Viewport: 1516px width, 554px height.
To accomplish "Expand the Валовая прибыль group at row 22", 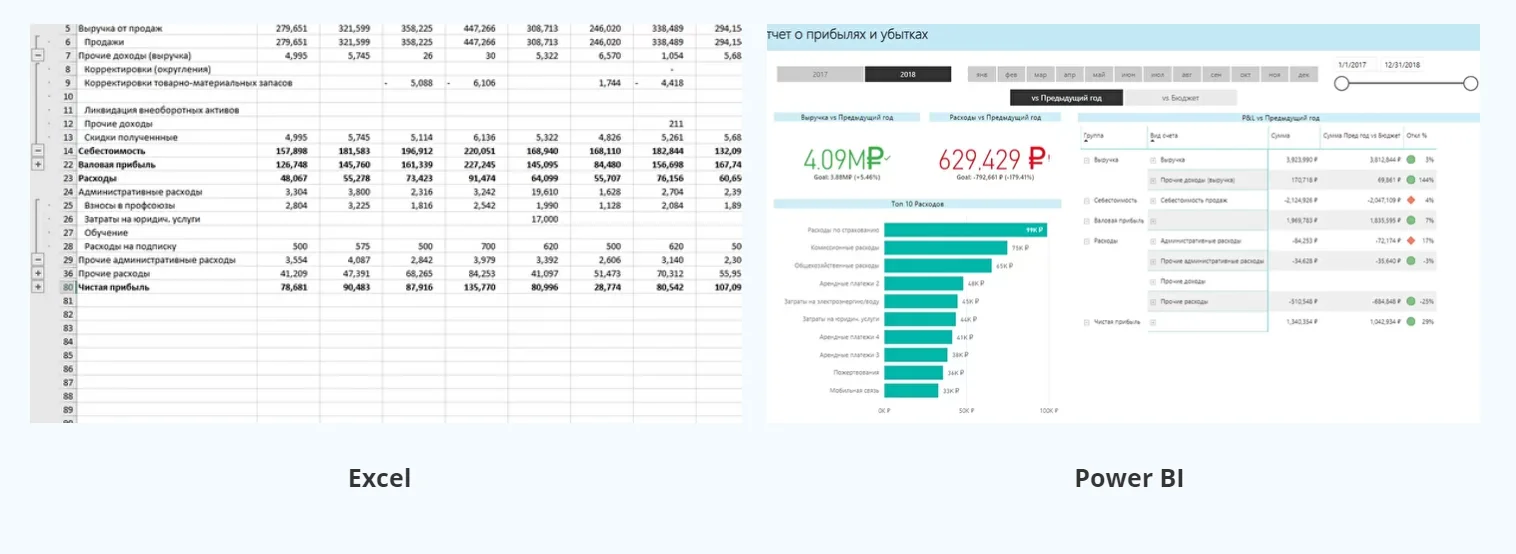I will click(x=38, y=164).
